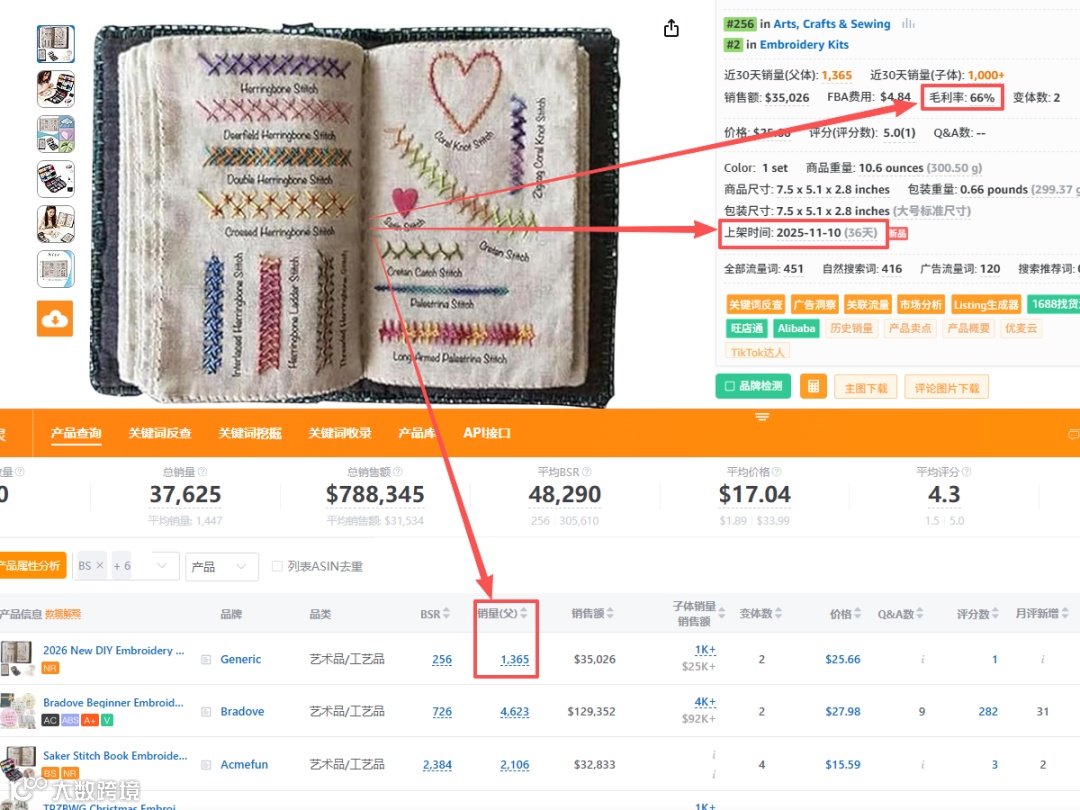The height and width of the screenshot is (810, 1080).
Task: Open the 产品库 tab
Action: point(417,433)
